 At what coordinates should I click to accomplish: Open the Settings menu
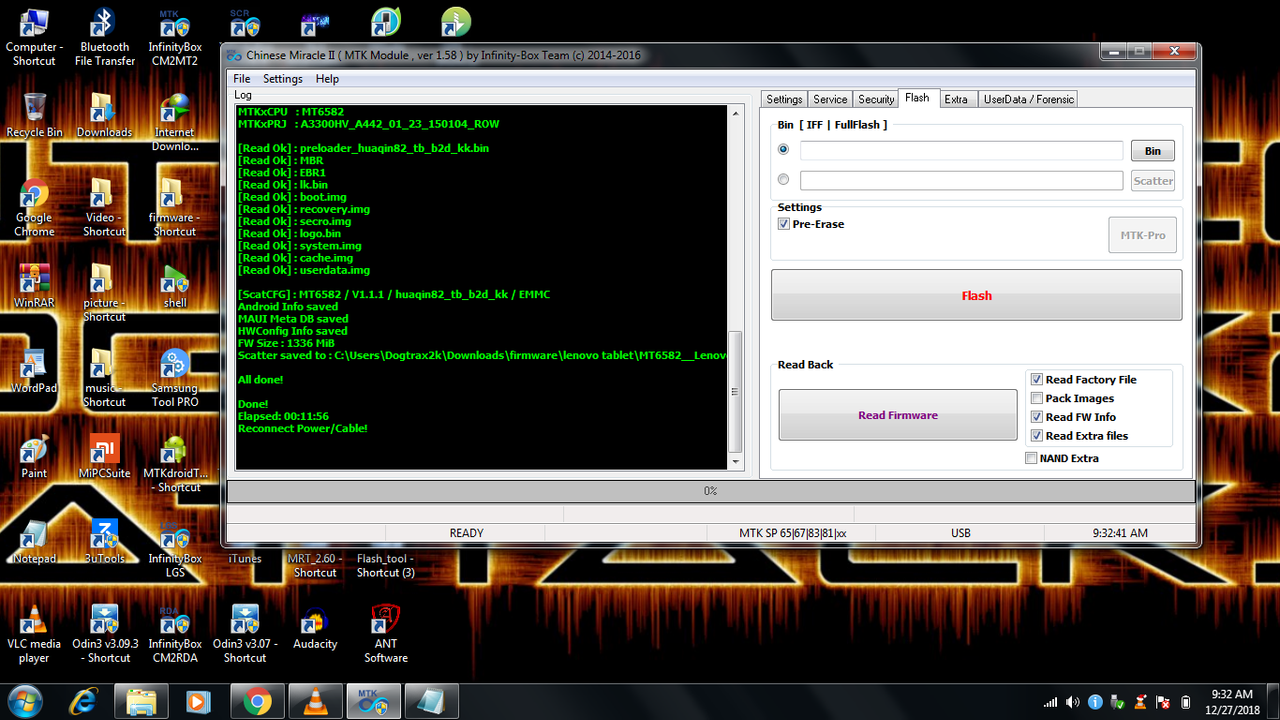282,78
